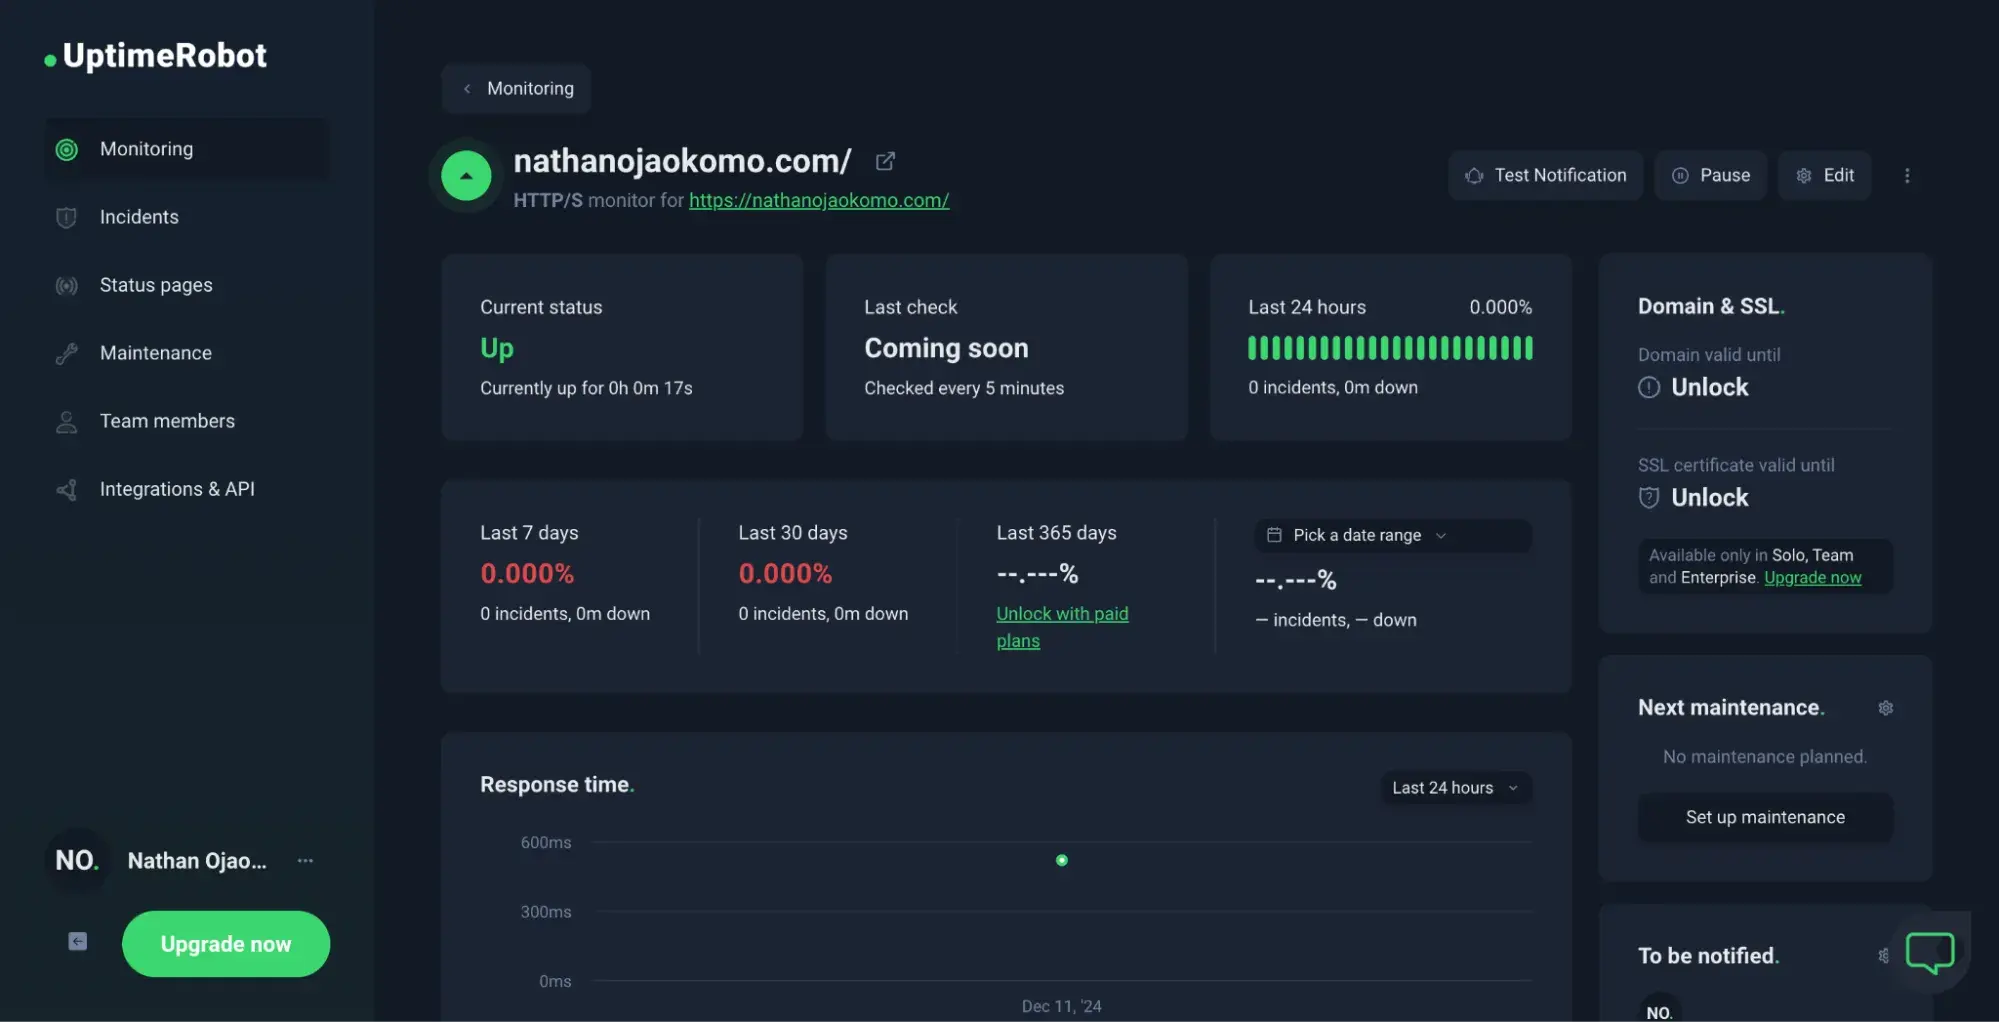Open the live chat support bubble

click(1929, 951)
